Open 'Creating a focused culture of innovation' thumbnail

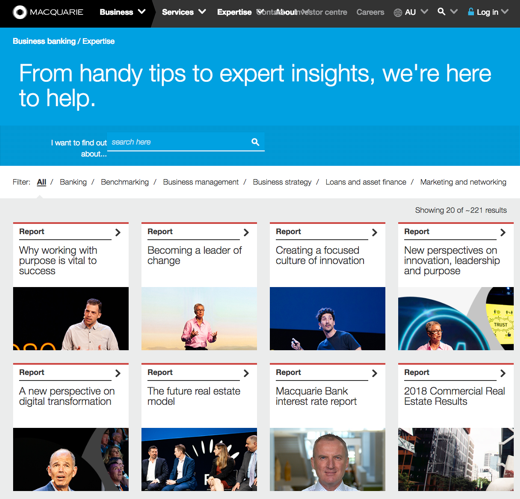click(327, 318)
